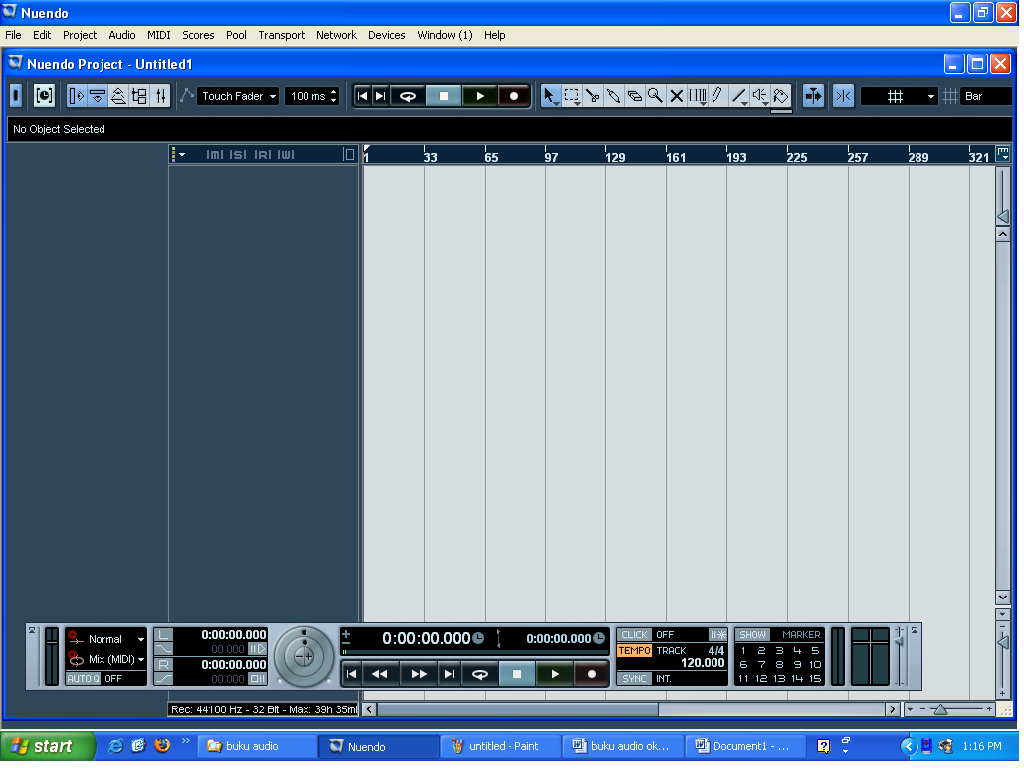This screenshot has width=1024, height=768.
Task: Open the grid snap type dropdown
Action: 900,96
